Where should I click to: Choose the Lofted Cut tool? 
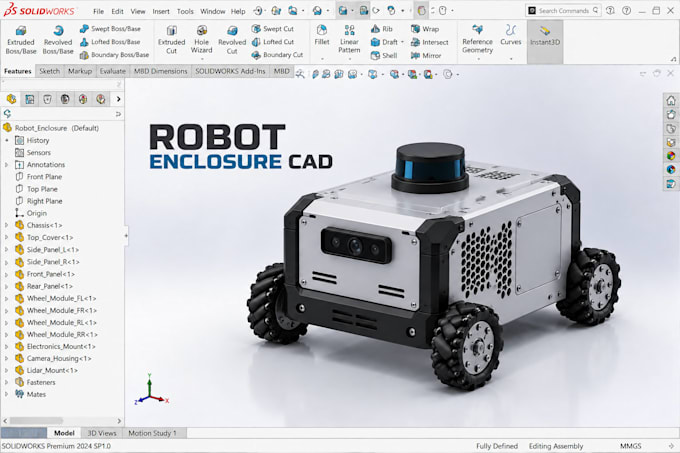pyautogui.click(x=273, y=42)
